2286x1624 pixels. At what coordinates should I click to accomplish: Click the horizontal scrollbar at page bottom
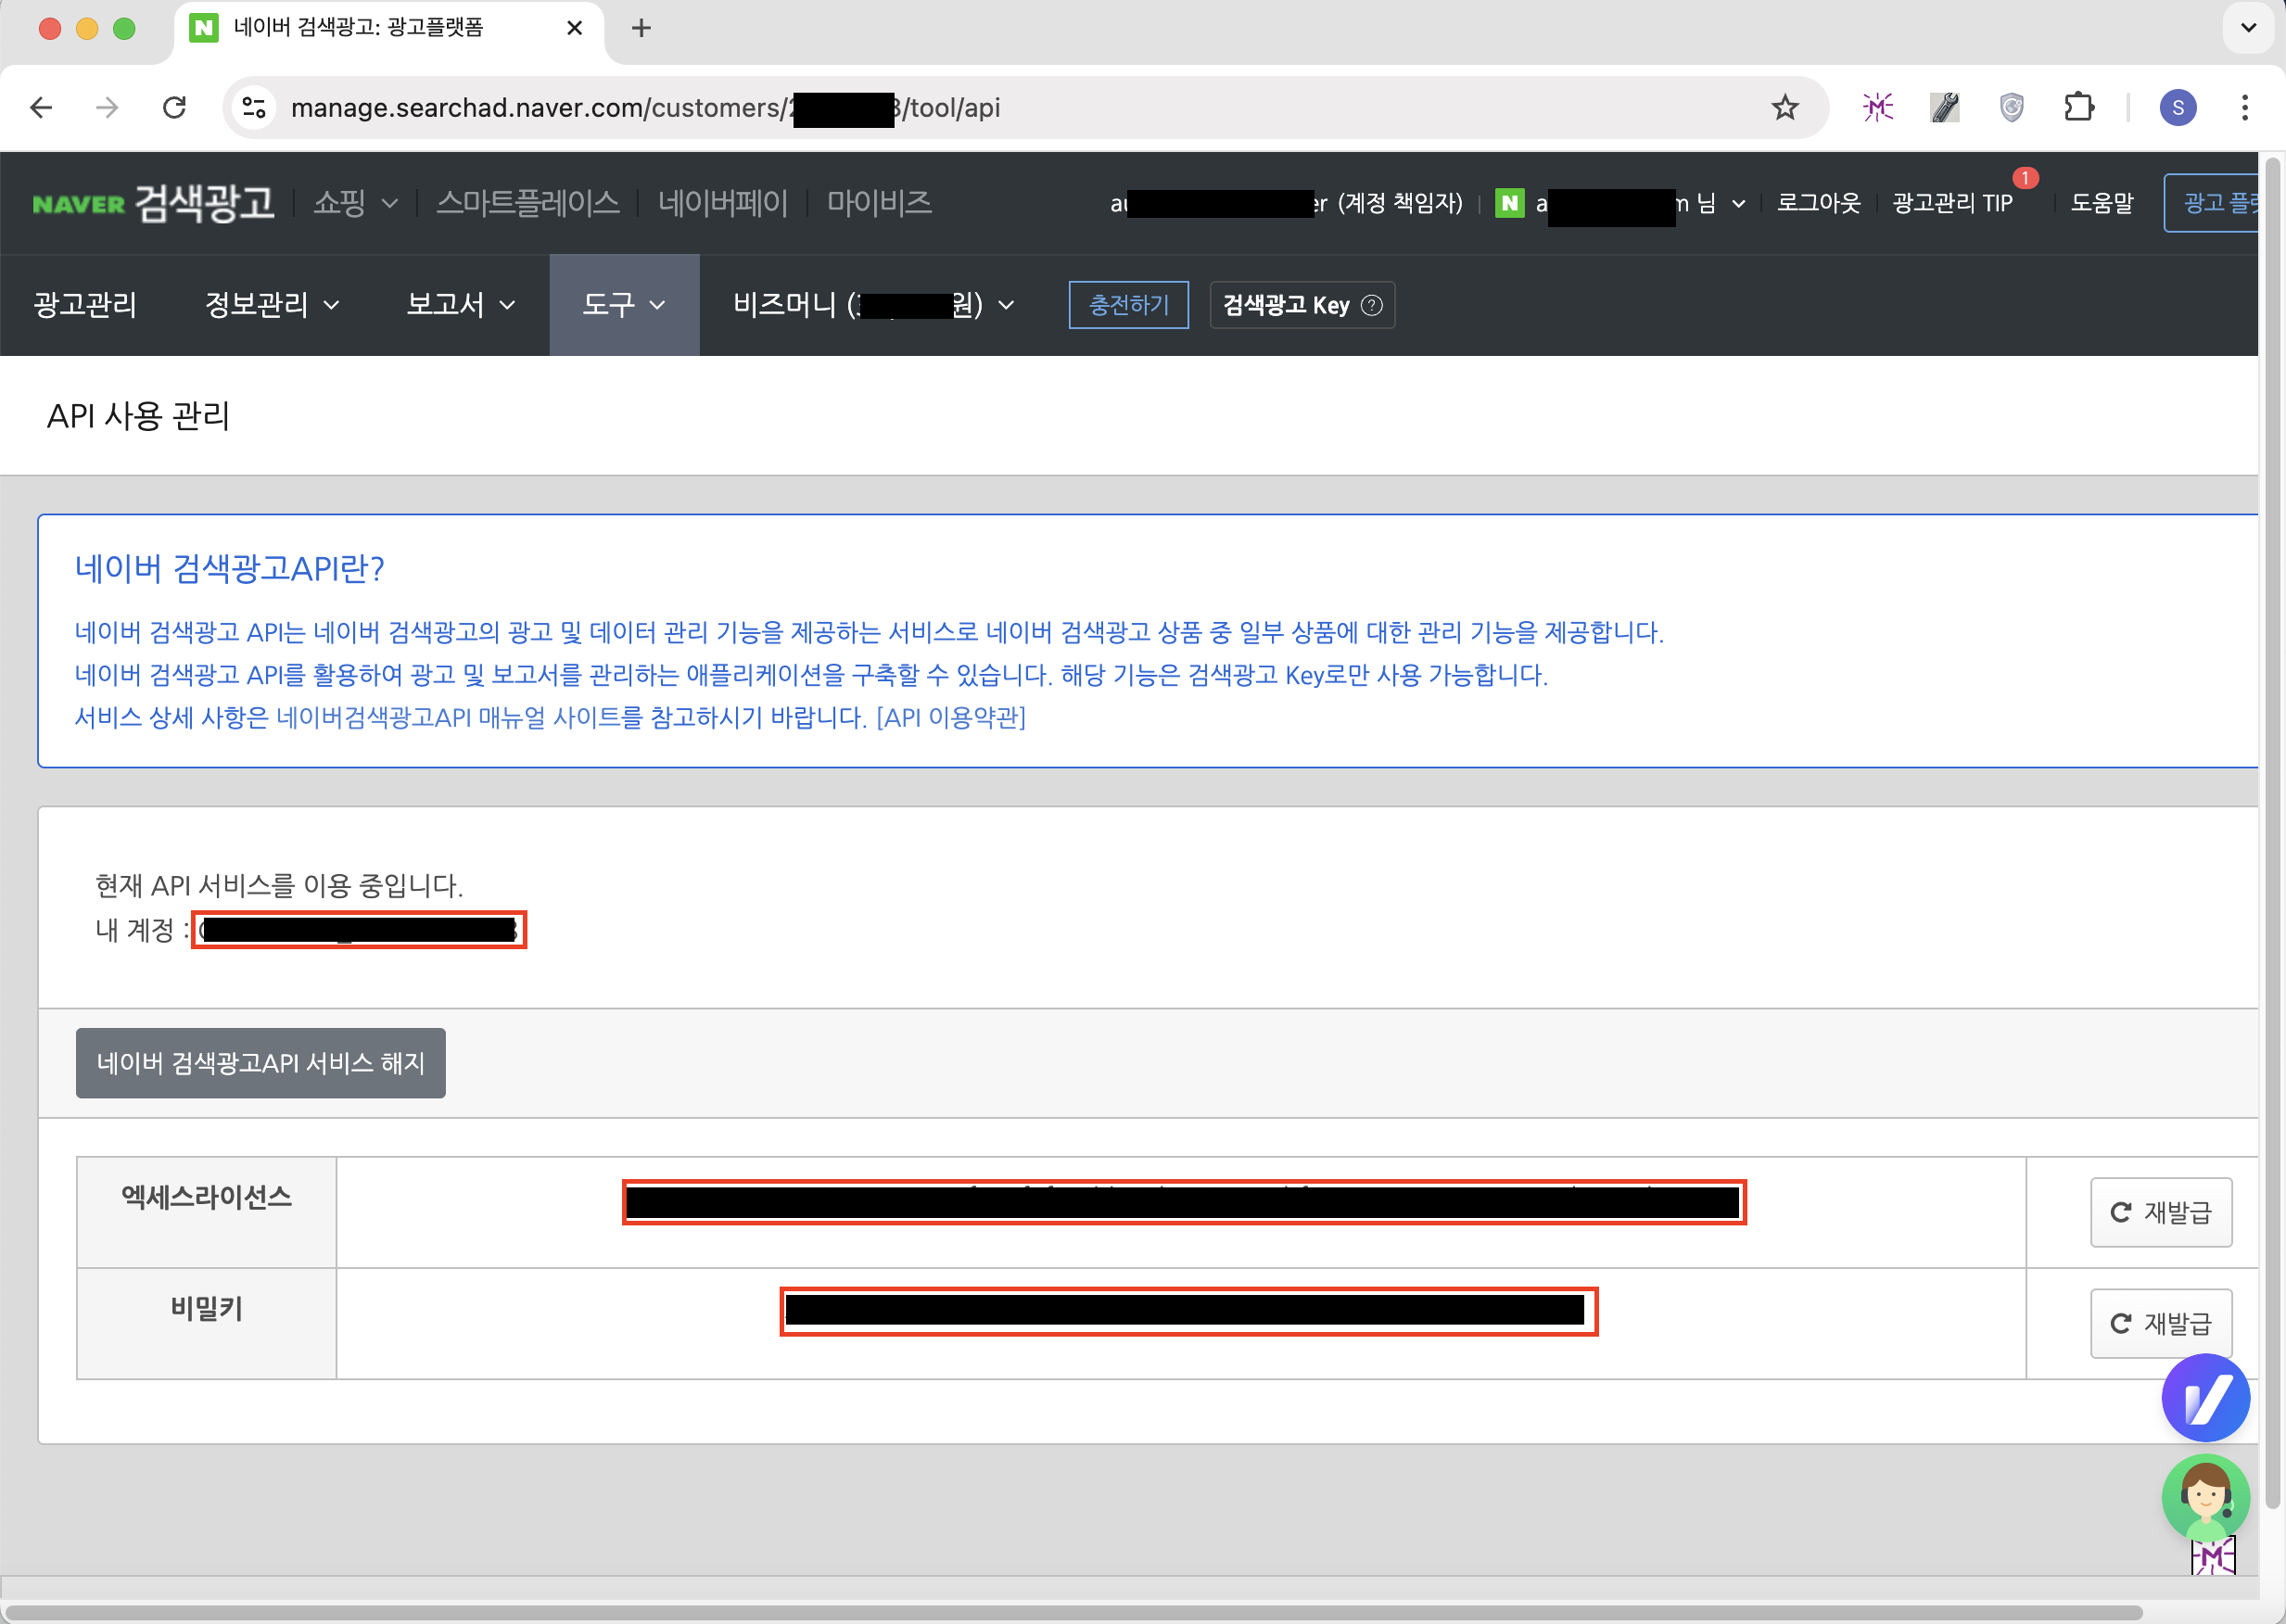coord(1070,1612)
